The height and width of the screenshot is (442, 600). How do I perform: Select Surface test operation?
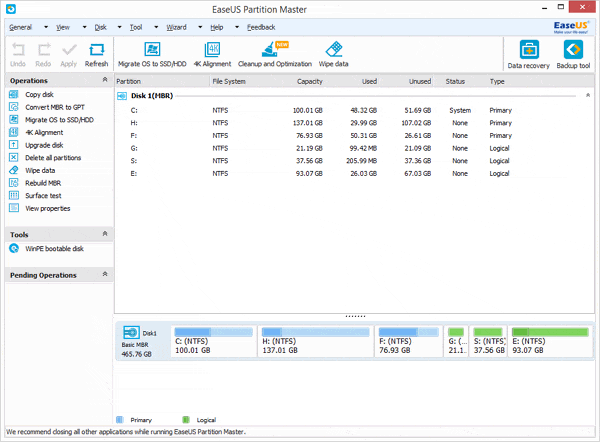[x=44, y=196]
